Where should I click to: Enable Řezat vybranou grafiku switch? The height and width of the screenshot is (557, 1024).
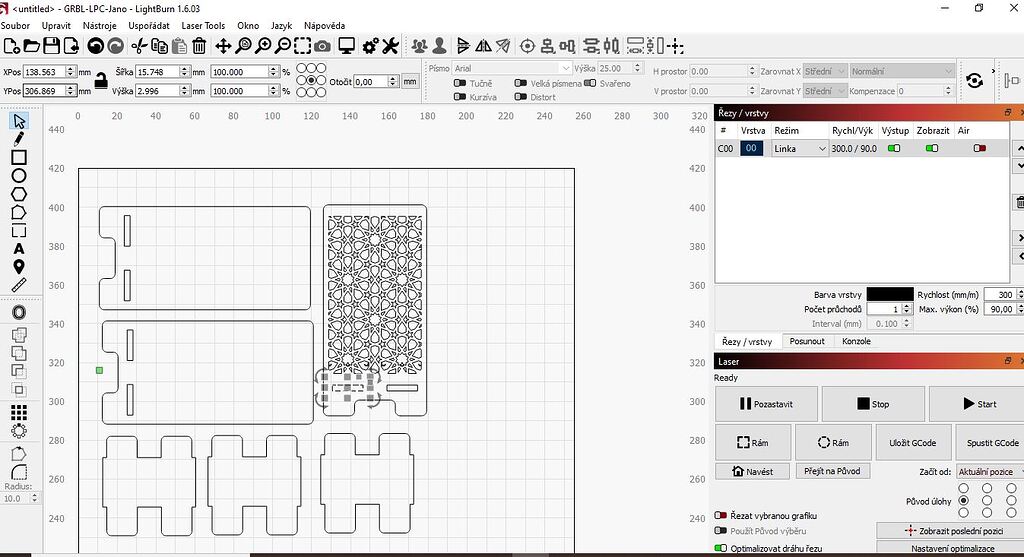[x=720, y=515]
